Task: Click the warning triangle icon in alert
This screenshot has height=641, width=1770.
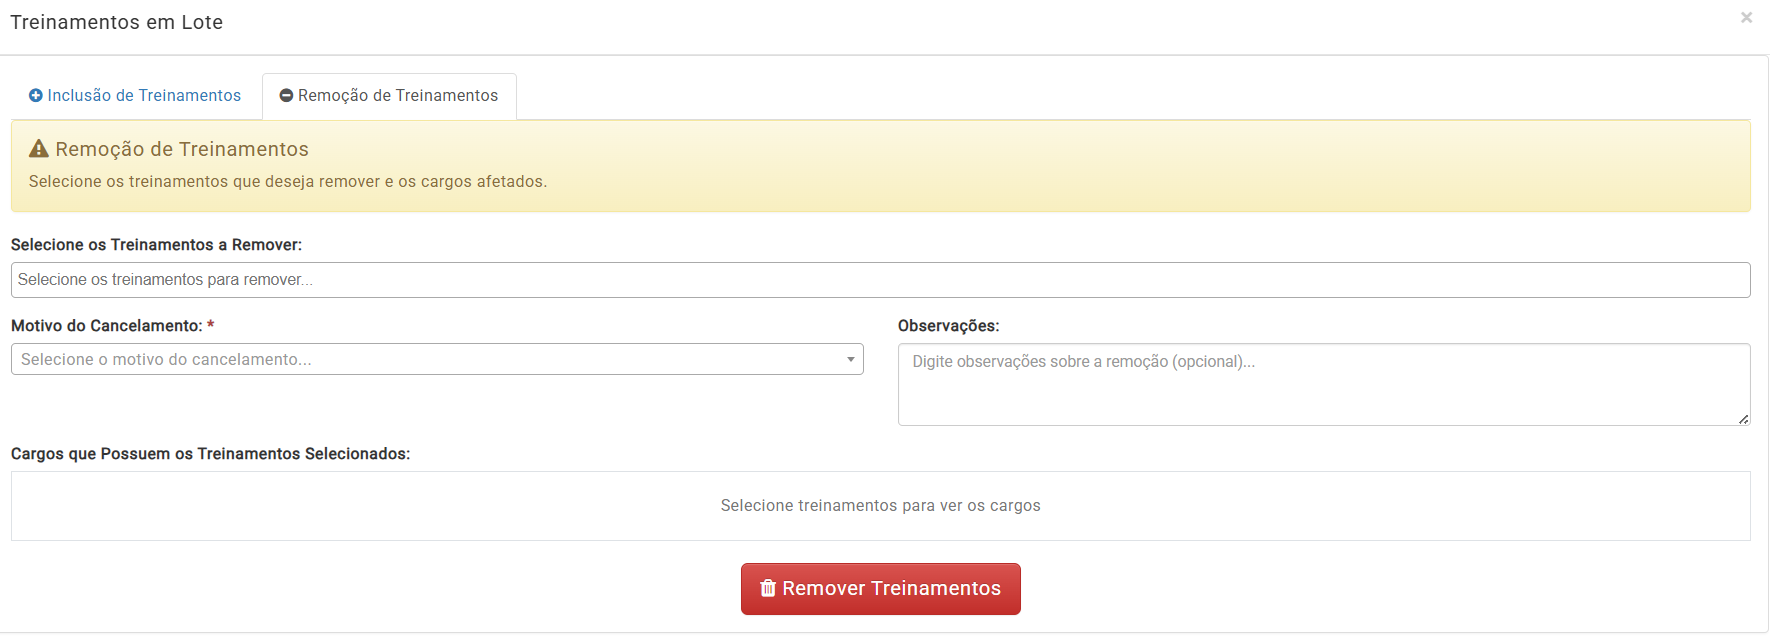Action: 39,149
